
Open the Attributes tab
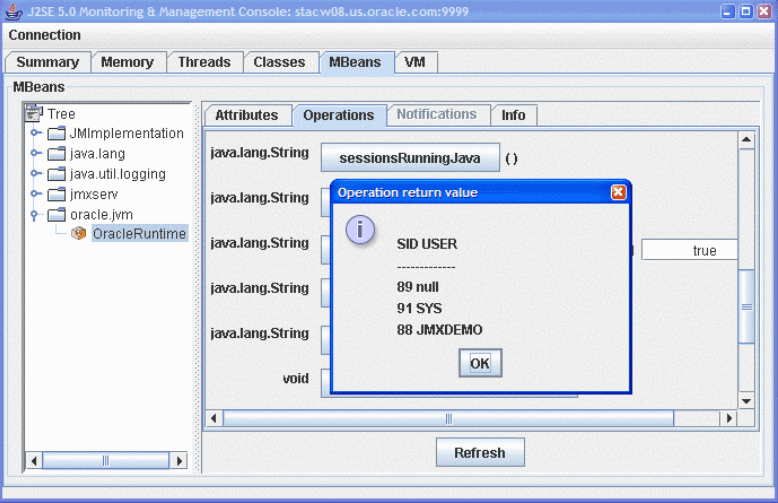point(246,115)
